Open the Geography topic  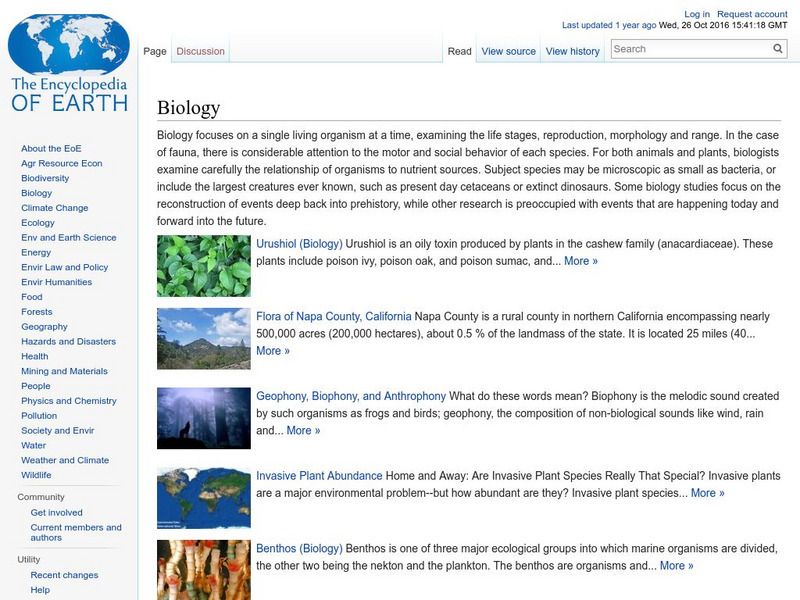pyautogui.click(x=44, y=327)
